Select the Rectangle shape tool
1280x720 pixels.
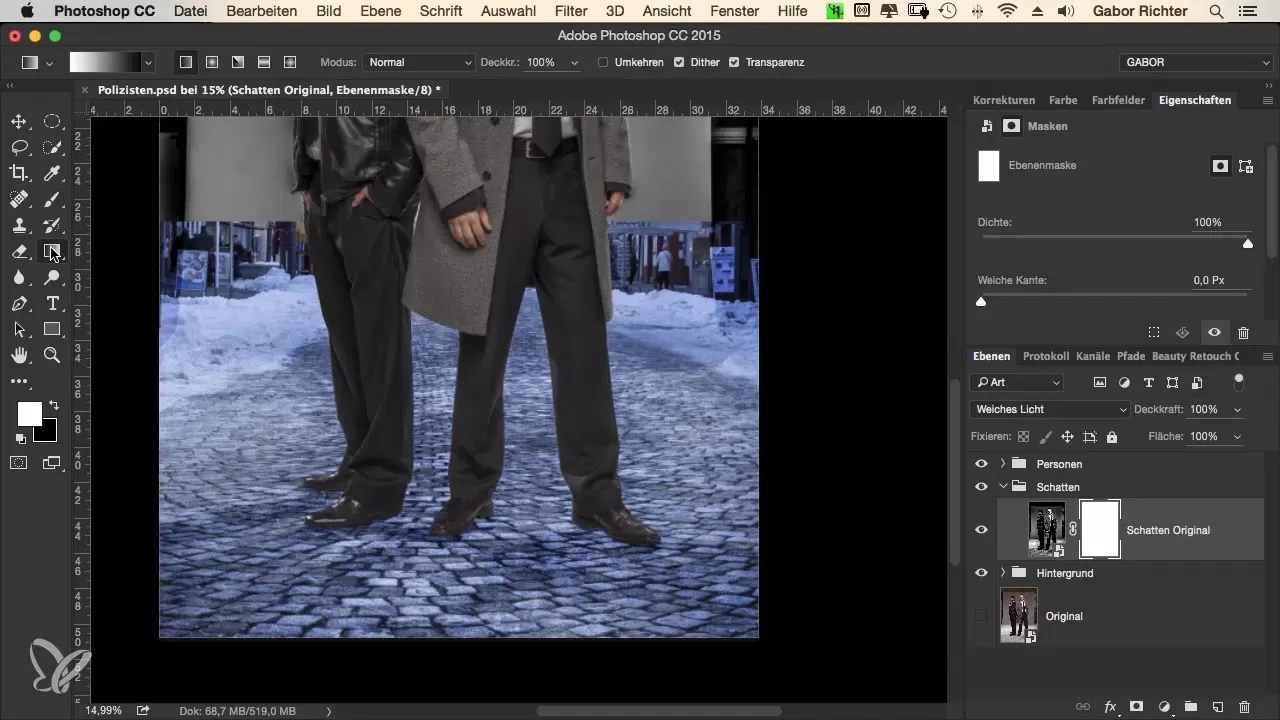click(x=52, y=329)
